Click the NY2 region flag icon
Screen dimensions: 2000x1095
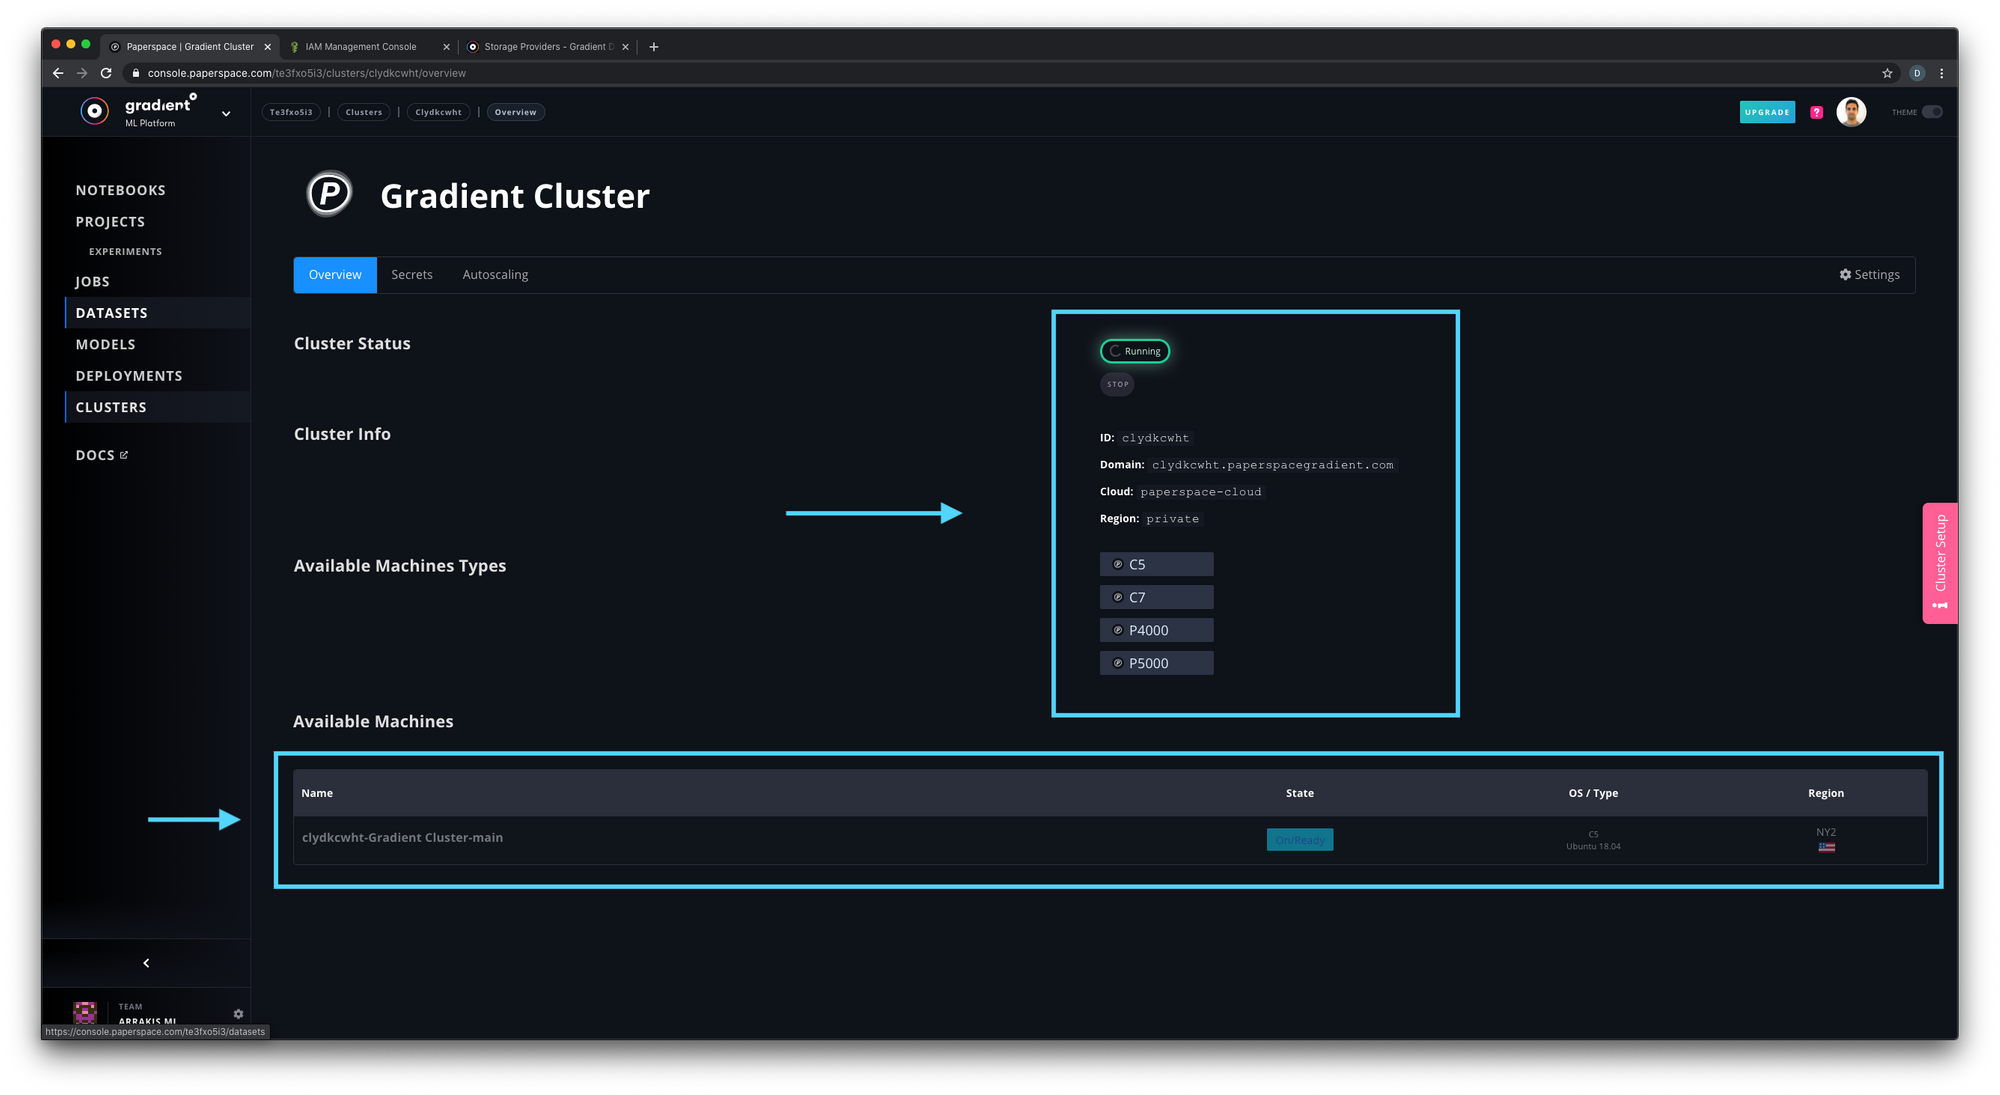coord(1827,847)
